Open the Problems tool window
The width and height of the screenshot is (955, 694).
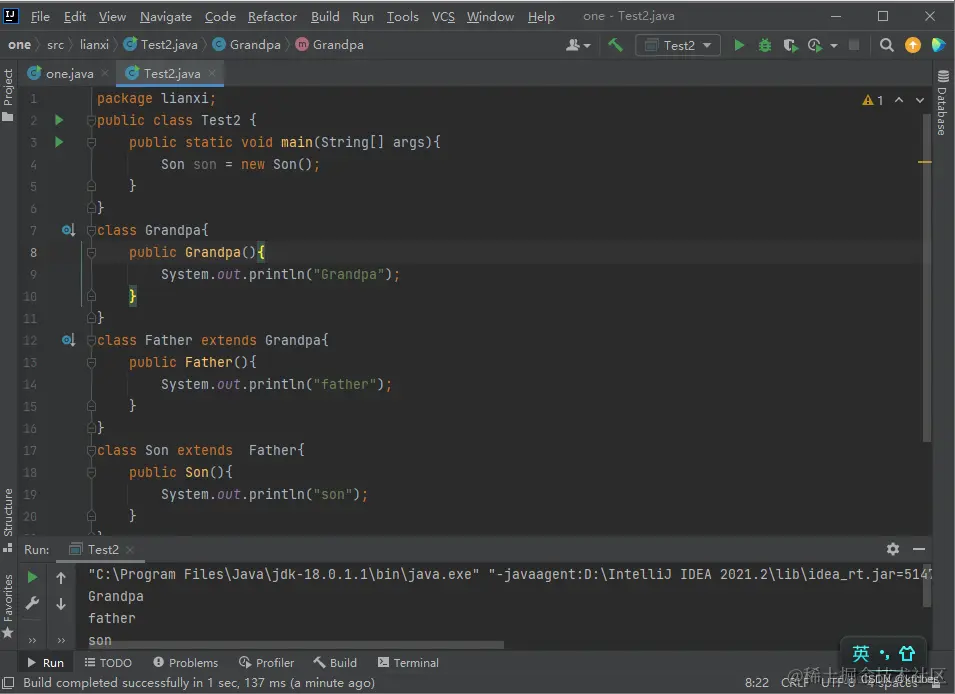186,662
